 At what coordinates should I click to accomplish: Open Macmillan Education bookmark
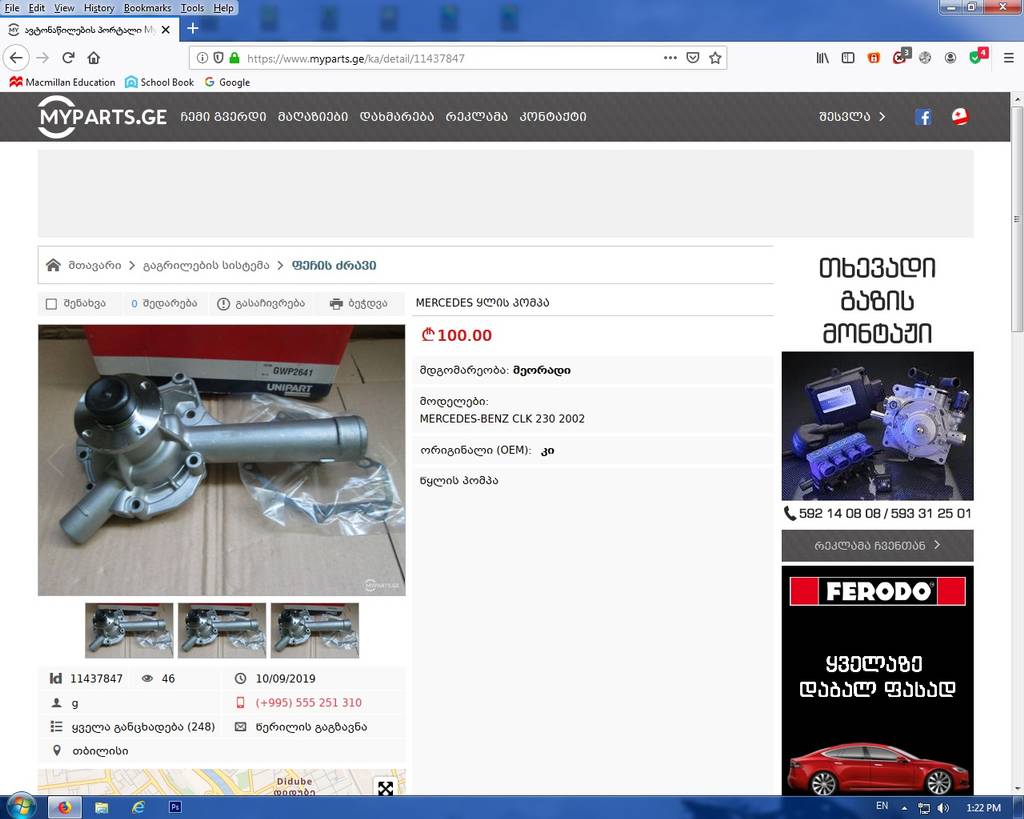[62, 82]
